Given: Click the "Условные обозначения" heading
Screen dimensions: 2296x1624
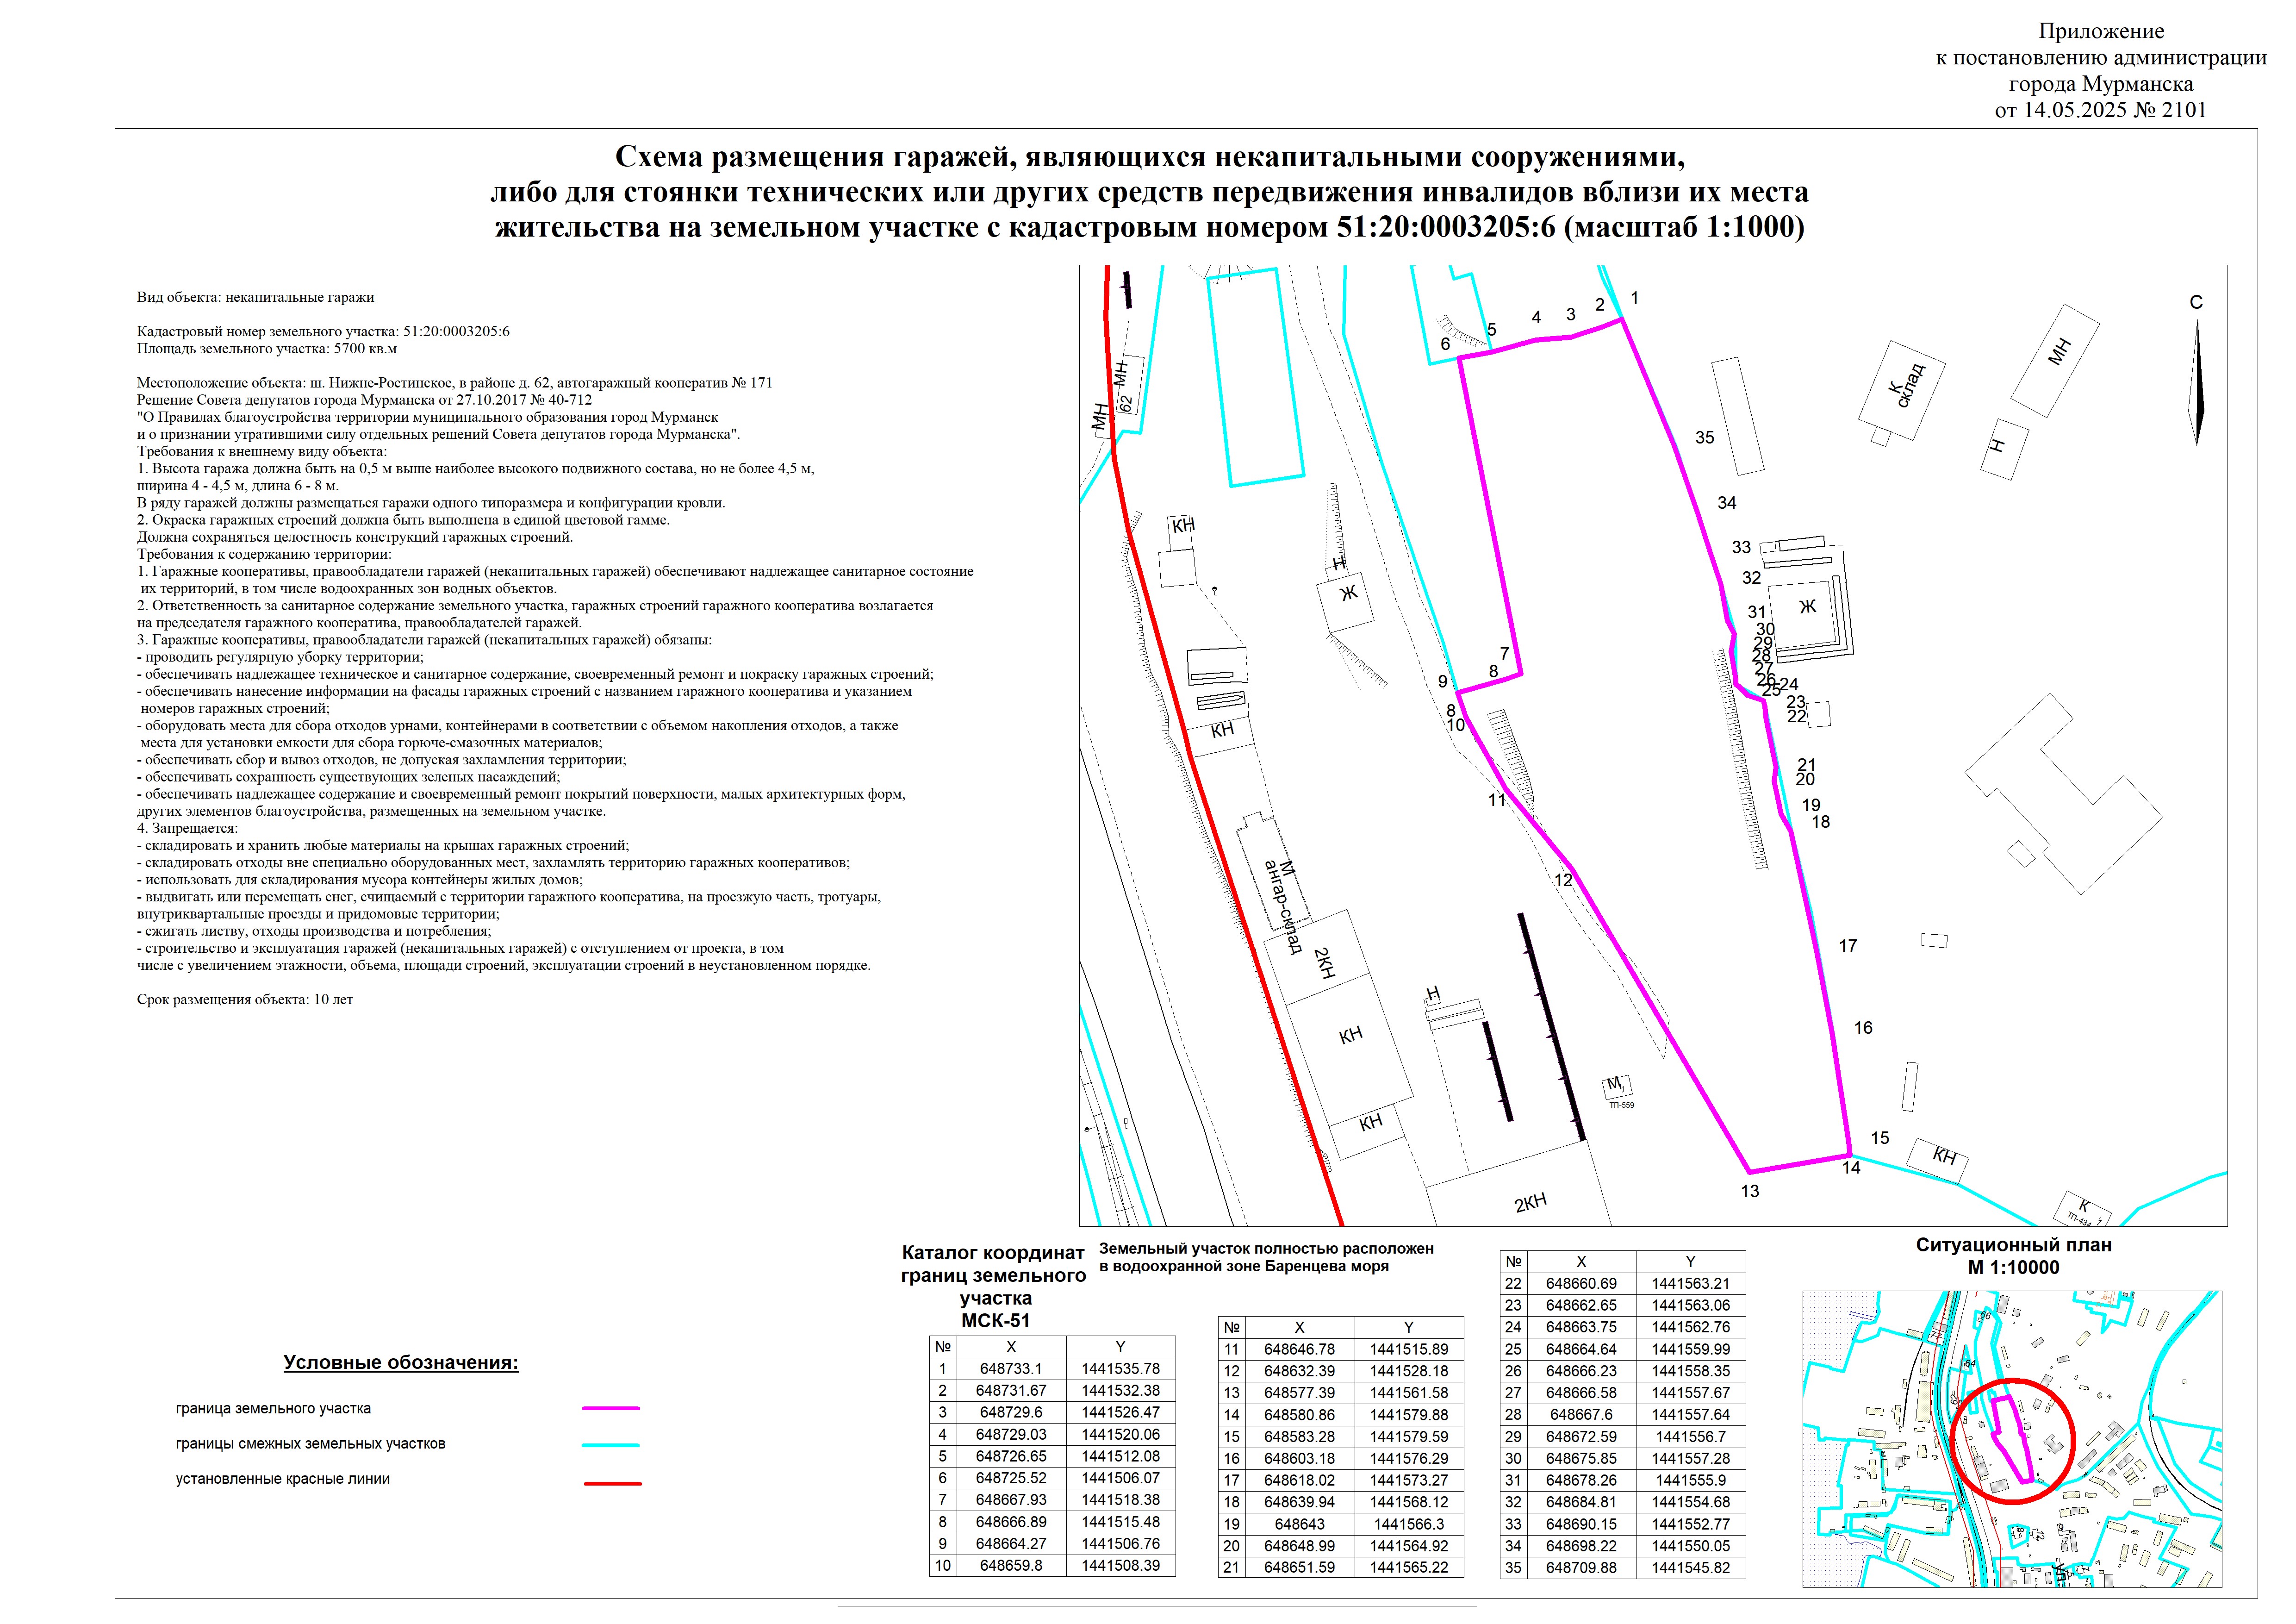Looking at the screenshot, I should [400, 1363].
